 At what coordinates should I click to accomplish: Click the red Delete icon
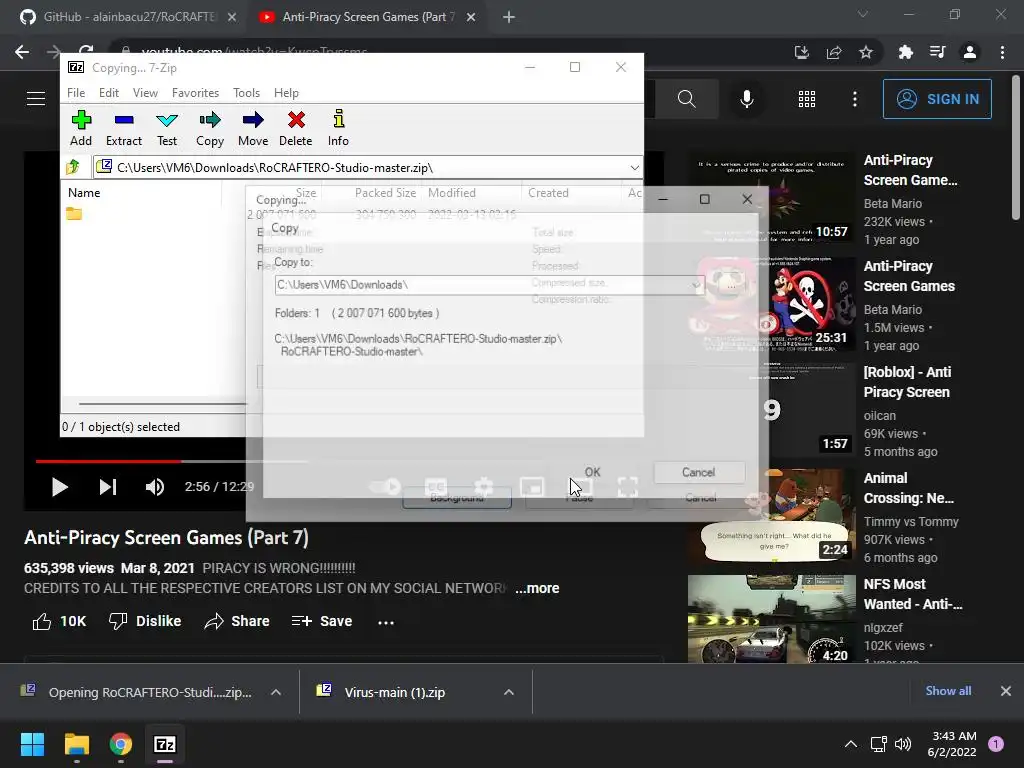(x=296, y=128)
